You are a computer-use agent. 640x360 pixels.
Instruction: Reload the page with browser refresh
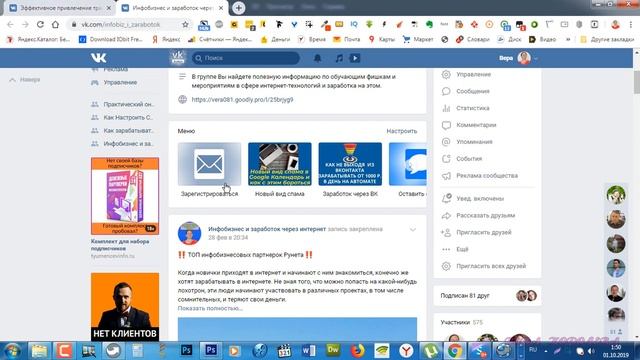coord(40,24)
